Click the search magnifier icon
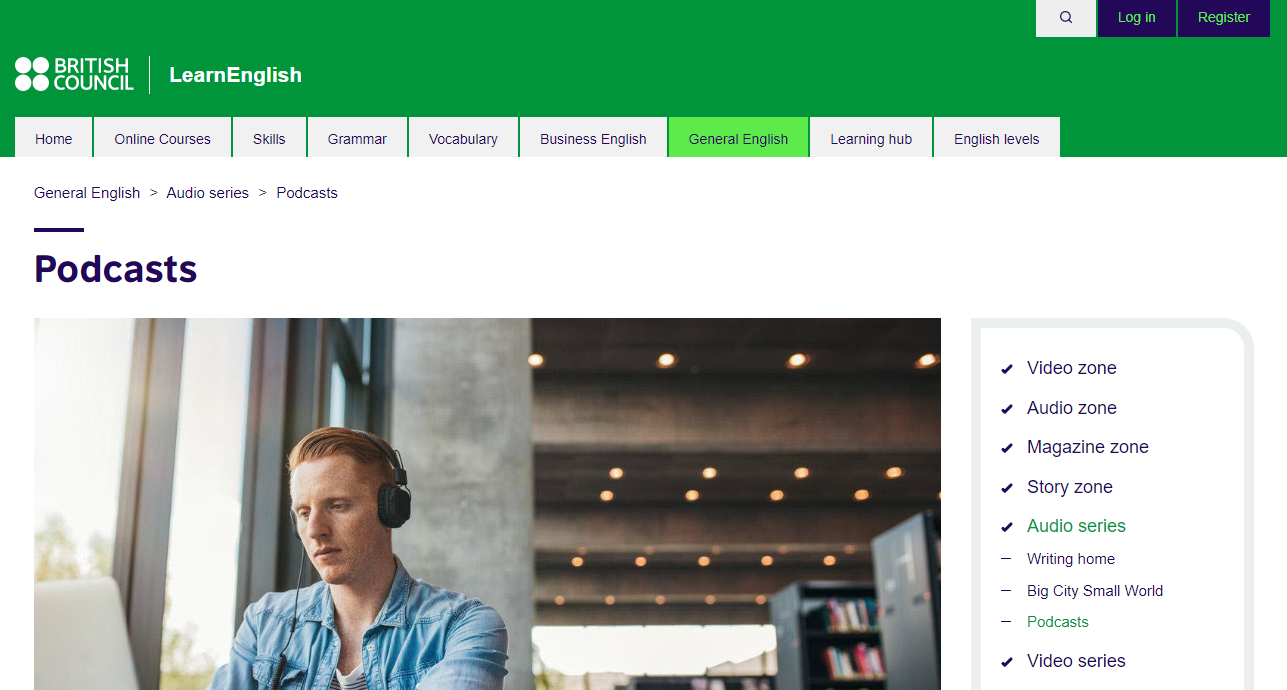The image size is (1287, 690). click(x=1066, y=17)
